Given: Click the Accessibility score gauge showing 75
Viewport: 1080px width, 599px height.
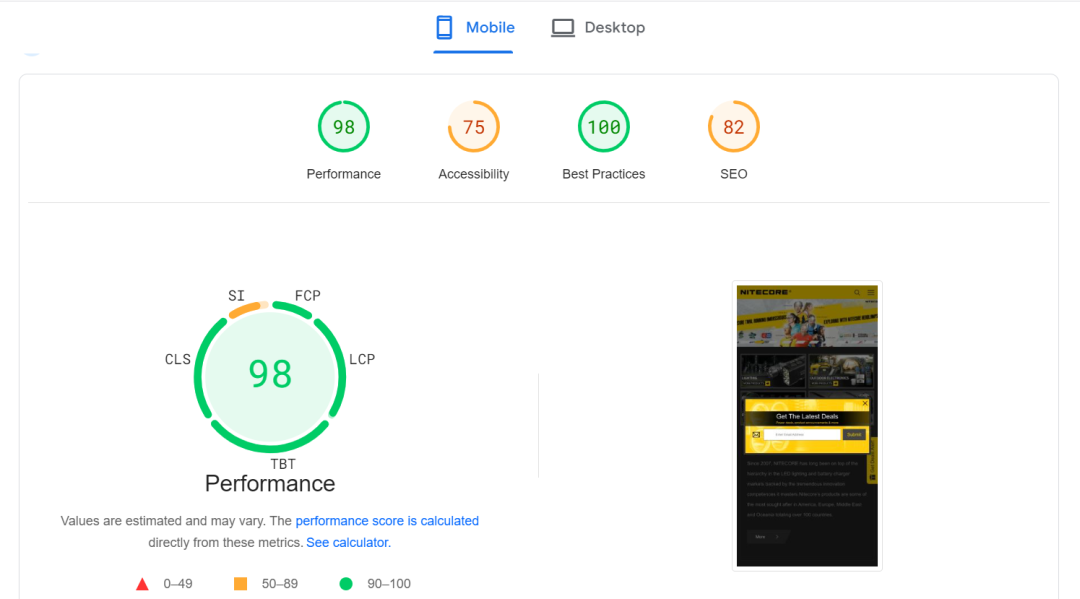Looking at the screenshot, I should (474, 127).
